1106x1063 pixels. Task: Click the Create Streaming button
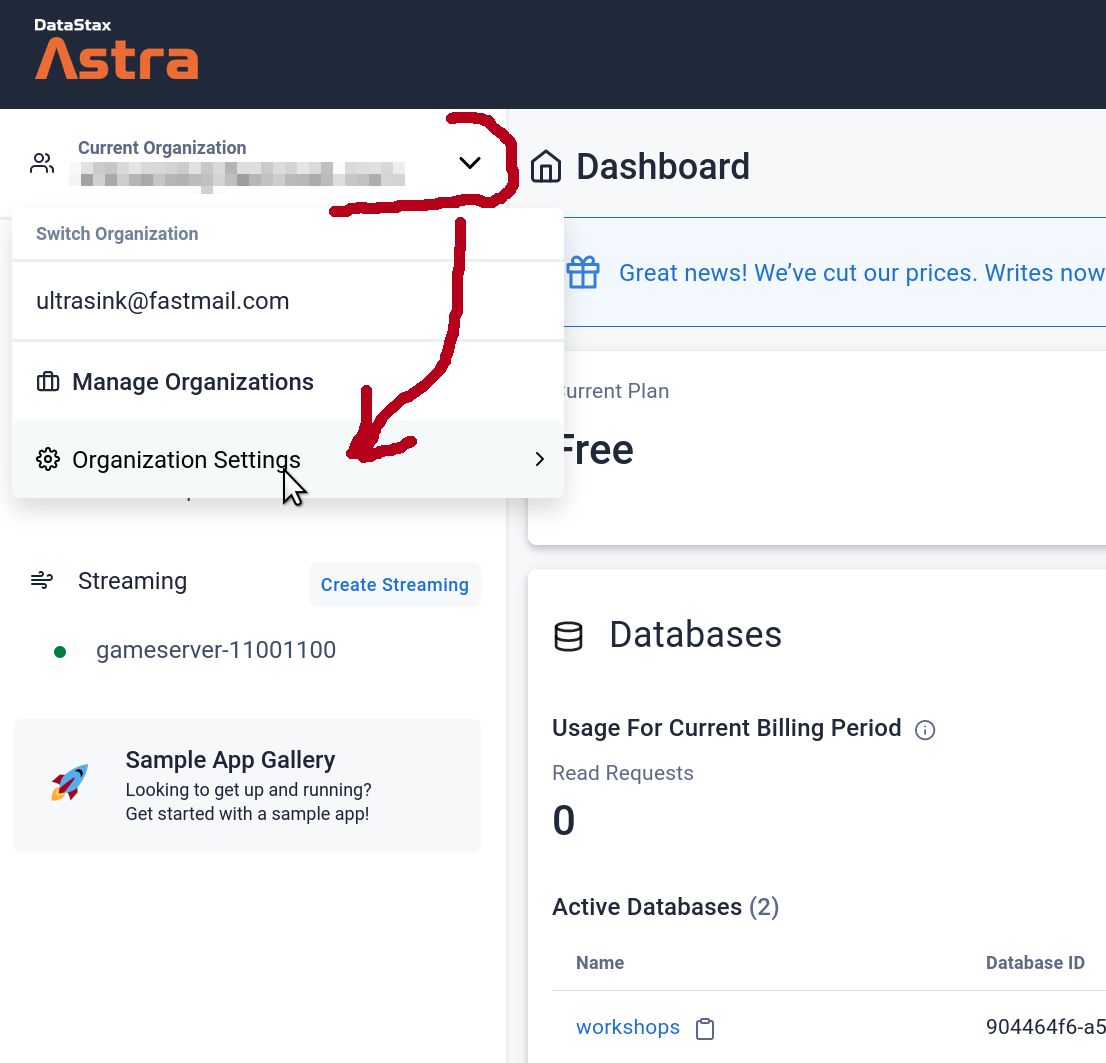tap(395, 585)
